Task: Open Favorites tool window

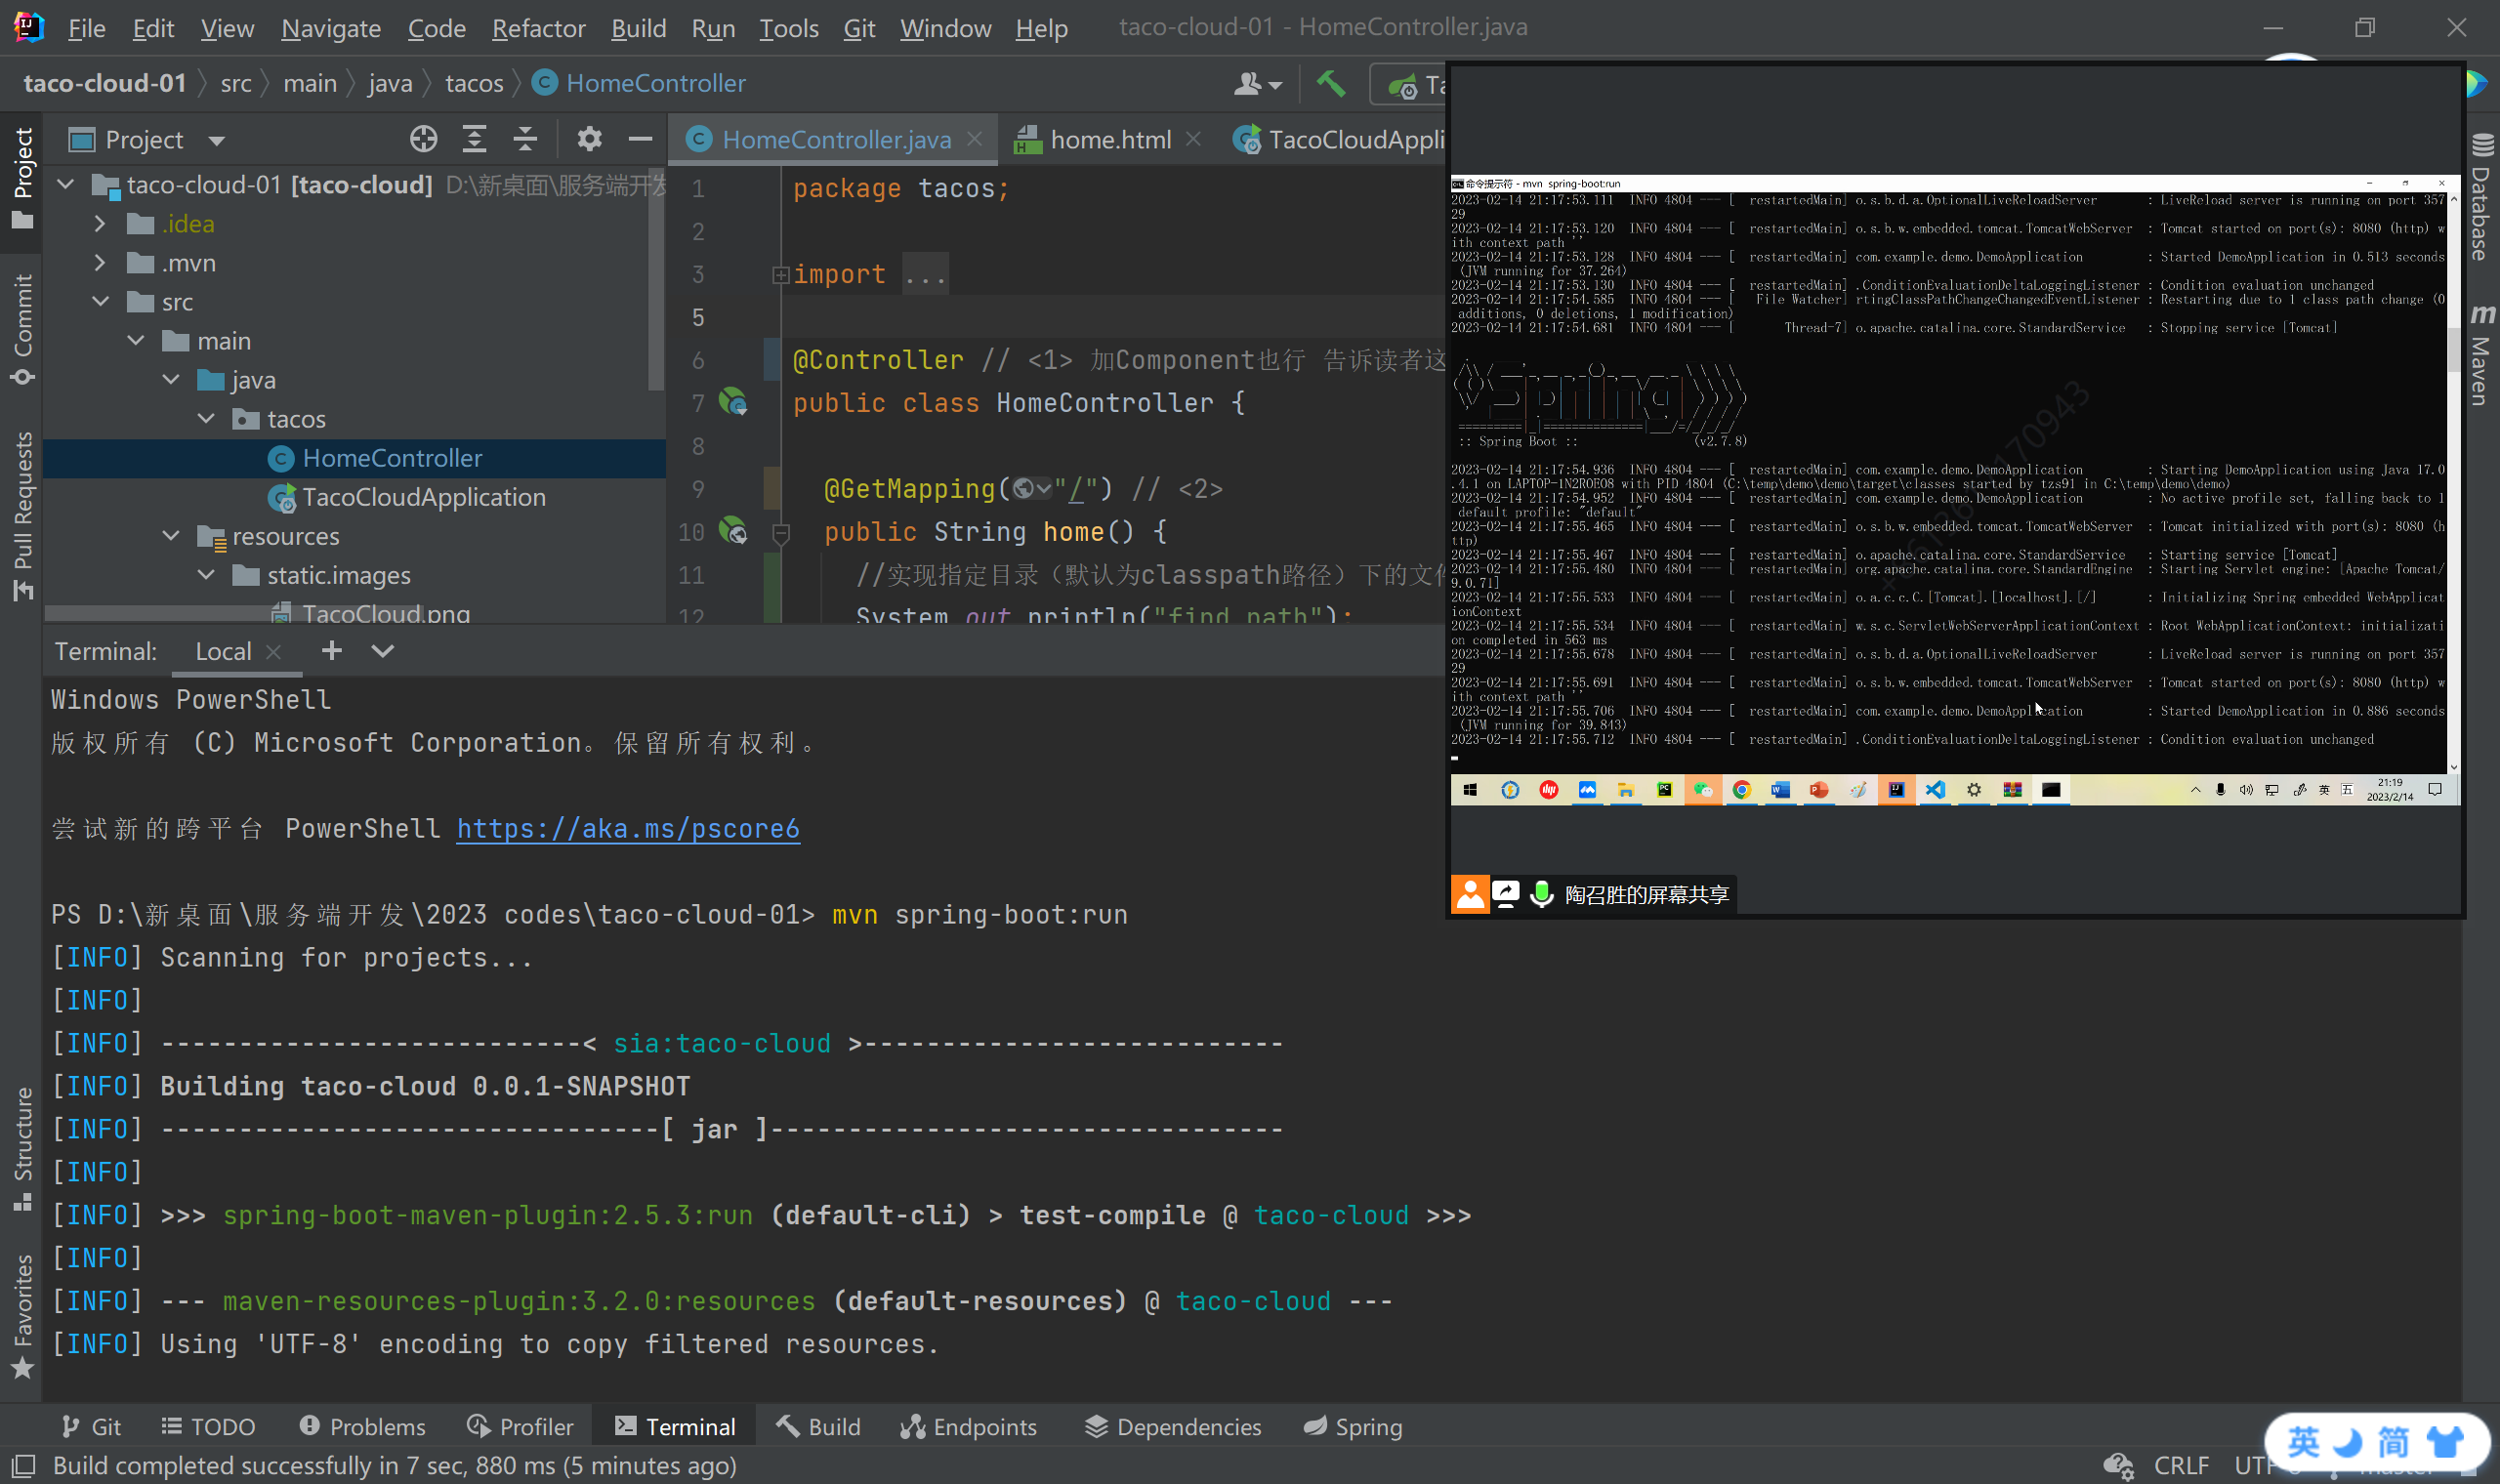Action: 22,1316
